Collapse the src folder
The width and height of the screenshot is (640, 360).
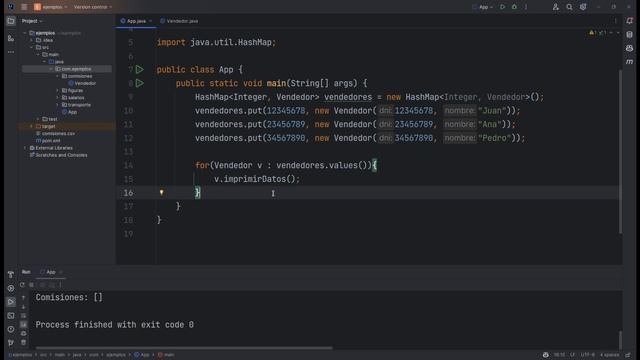pos(32,47)
